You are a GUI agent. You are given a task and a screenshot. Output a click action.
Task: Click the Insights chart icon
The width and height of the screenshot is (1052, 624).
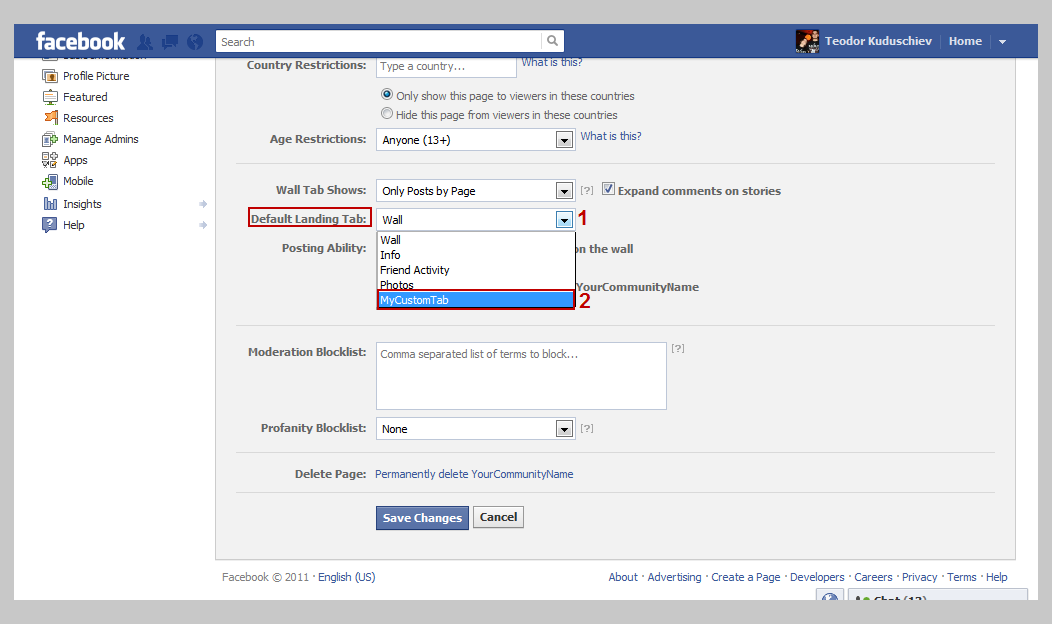(50, 204)
